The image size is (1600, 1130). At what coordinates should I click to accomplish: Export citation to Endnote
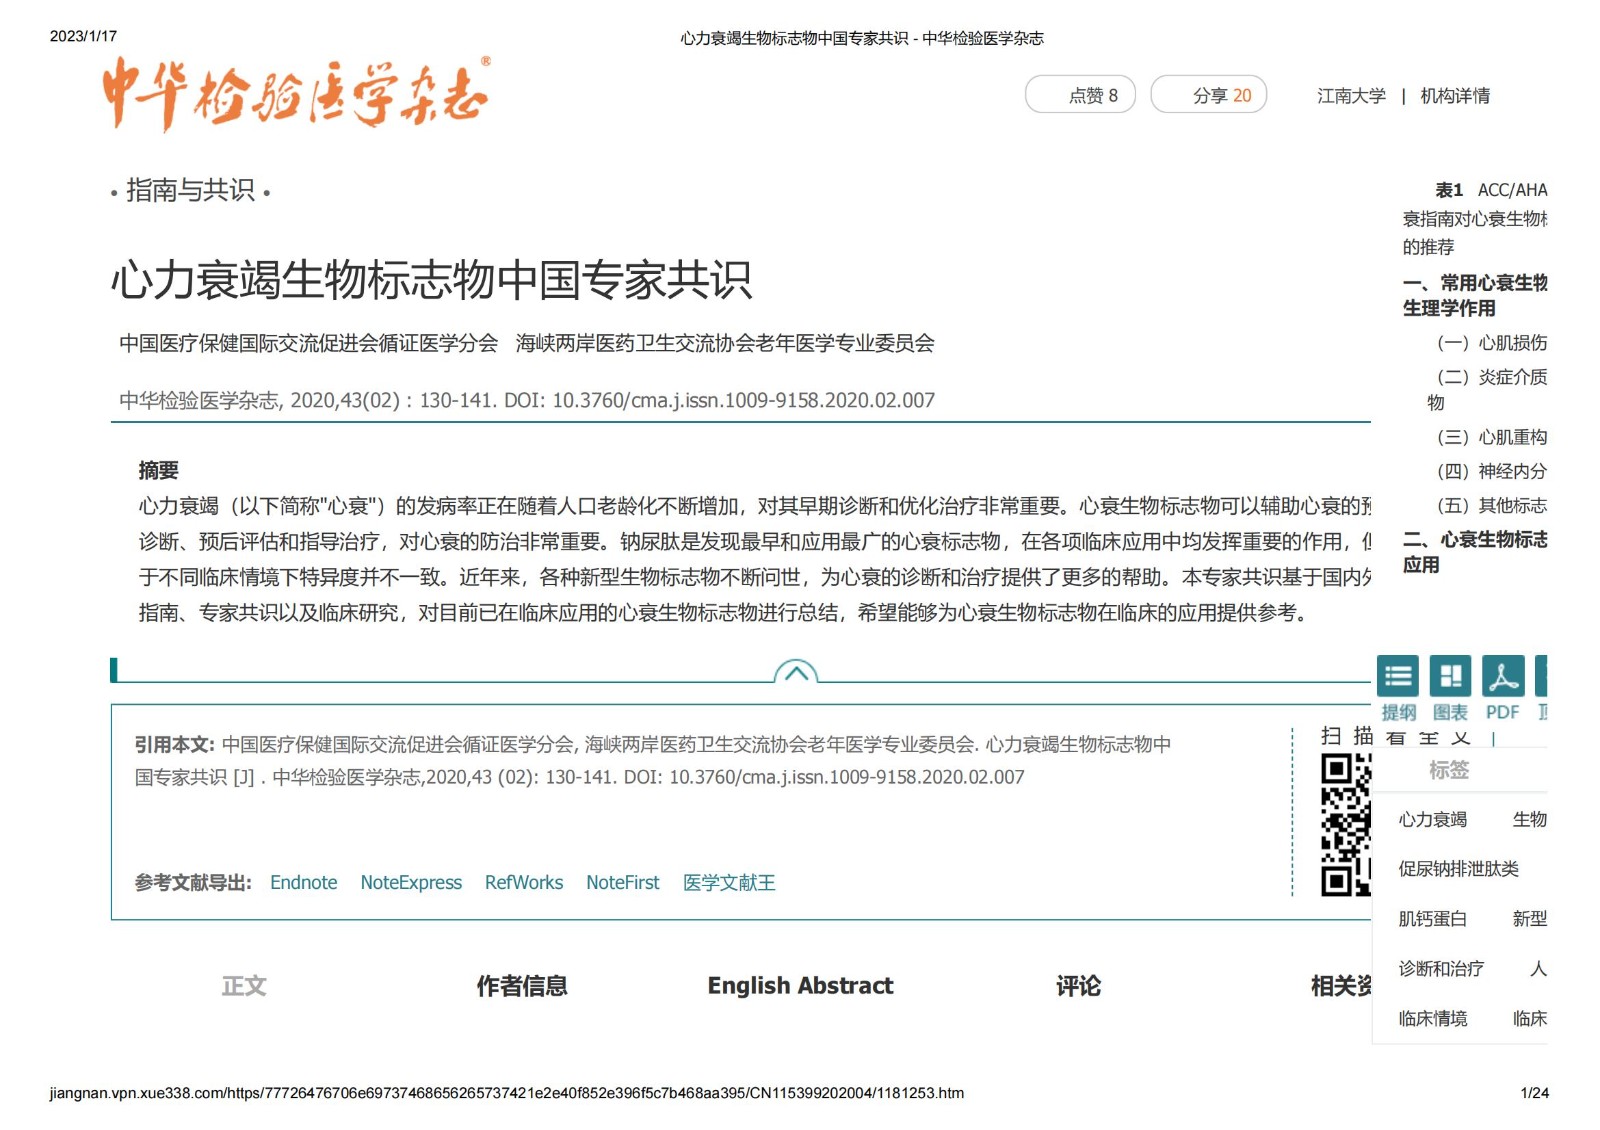[x=303, y=883]
